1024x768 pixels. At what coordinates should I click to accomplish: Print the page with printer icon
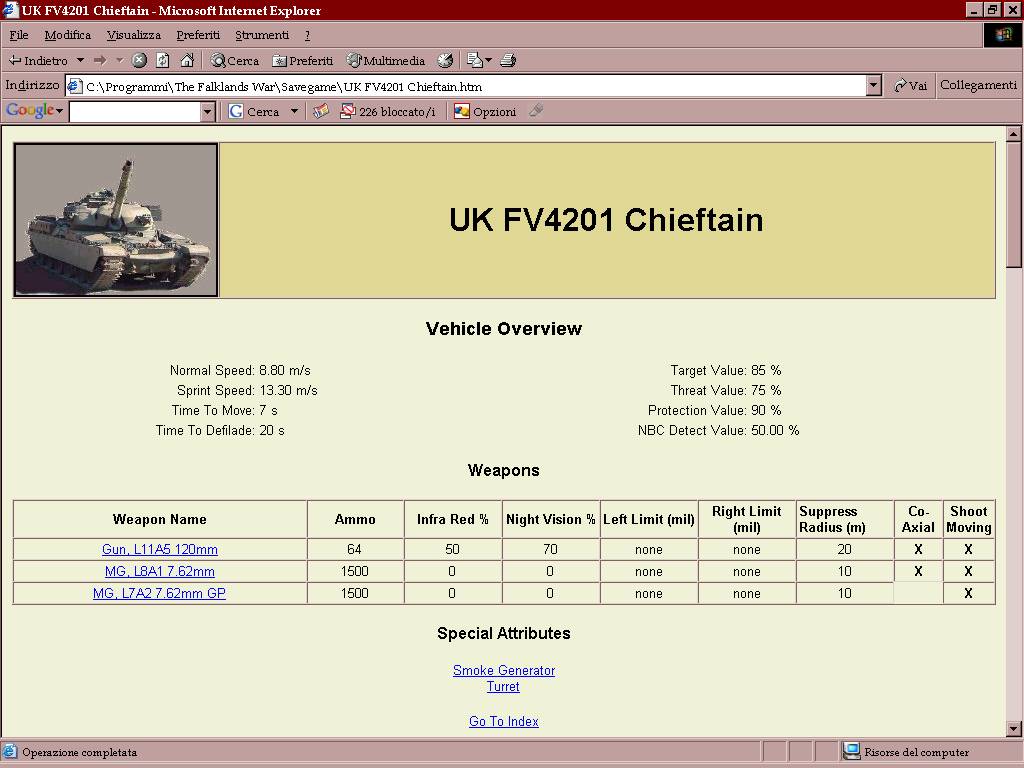click(508, 61)
